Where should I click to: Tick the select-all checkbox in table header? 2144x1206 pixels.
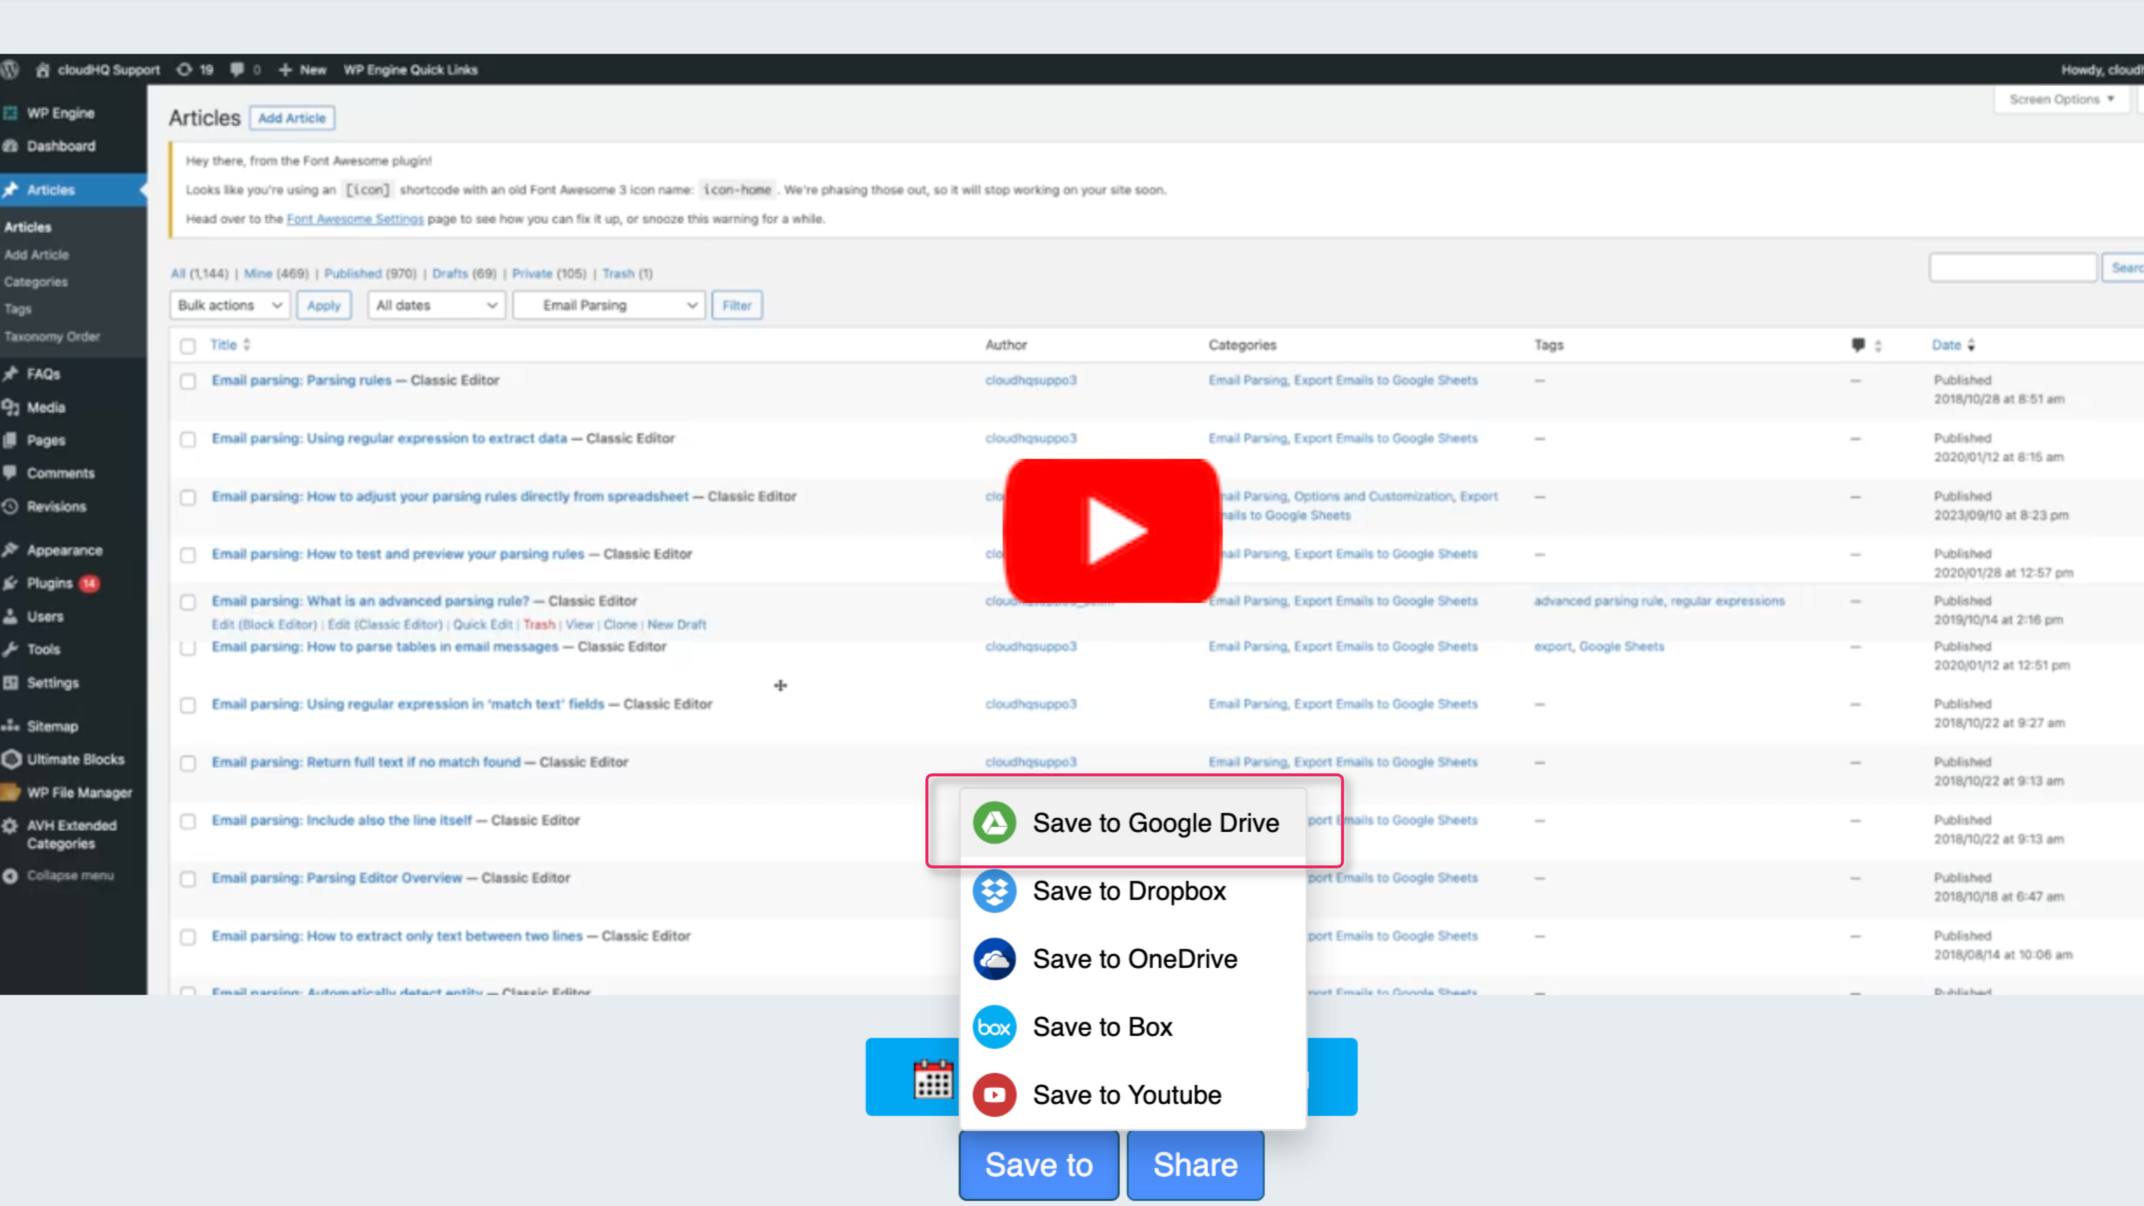[188, 346]
